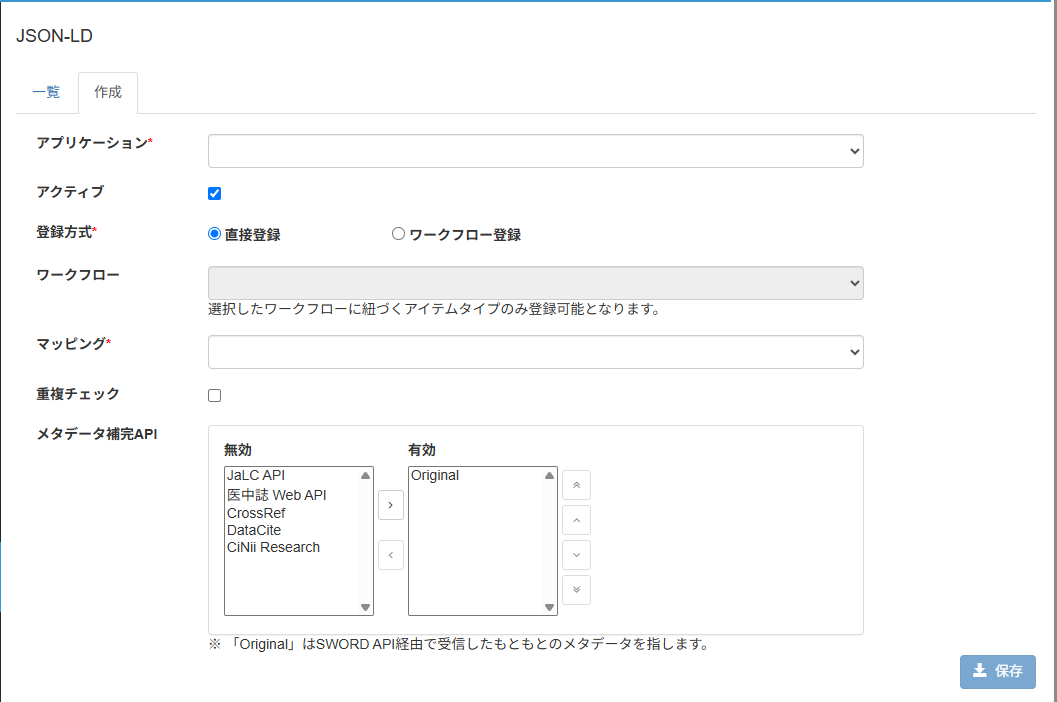Click the down chevron to move item downward
Viewport: 1057px width, 702px height.
tap(576, 555)
